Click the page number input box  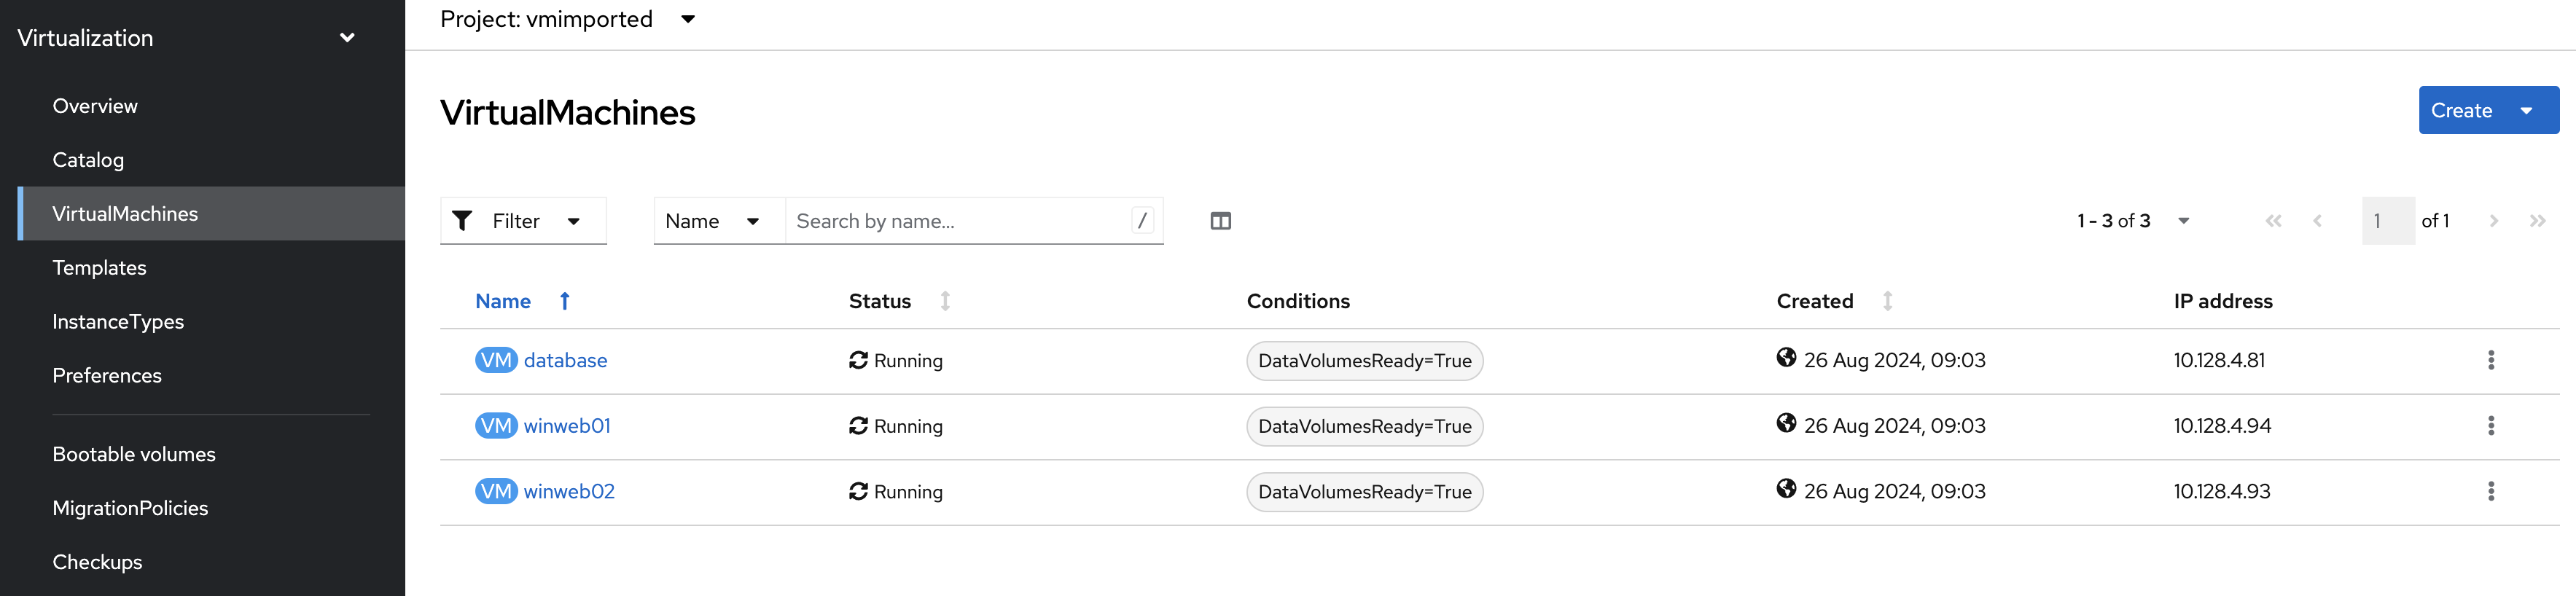point(2387,221)
